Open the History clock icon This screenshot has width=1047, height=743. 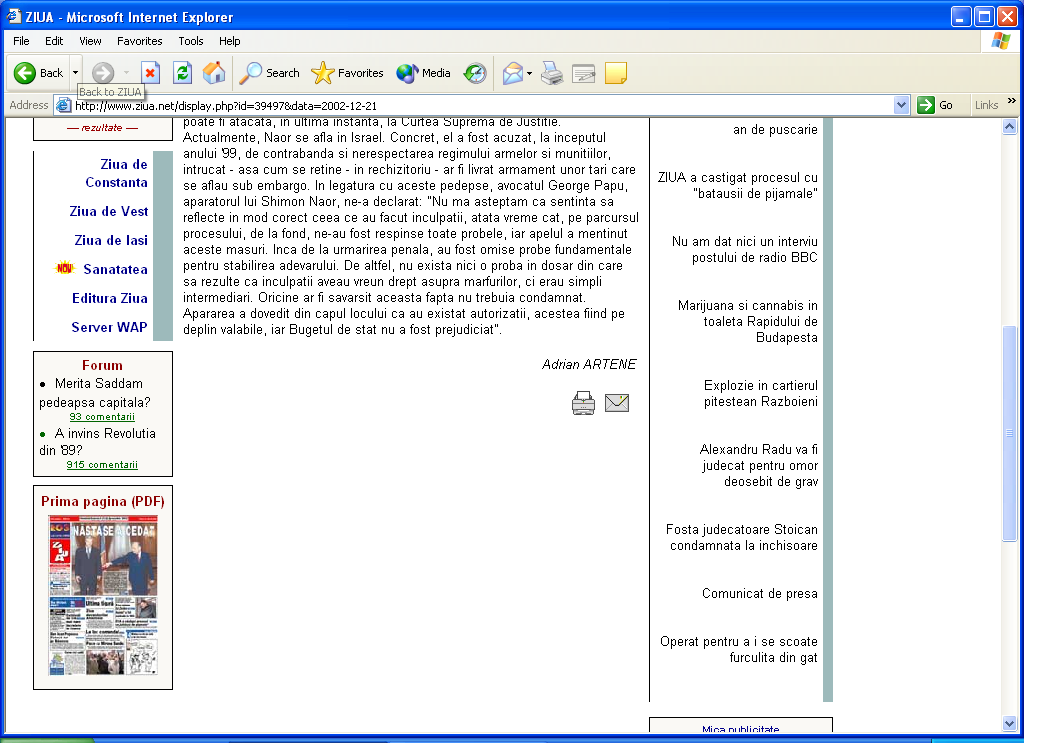click(x=475, y=73)
